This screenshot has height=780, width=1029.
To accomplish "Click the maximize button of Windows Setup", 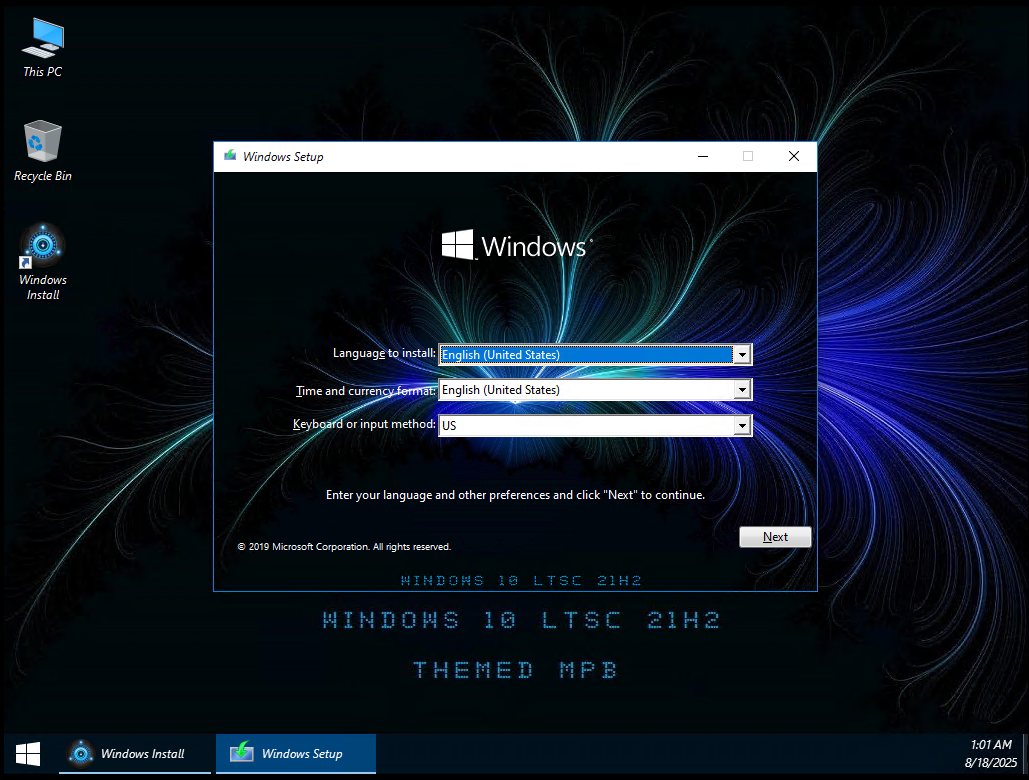I will [747, 156].
